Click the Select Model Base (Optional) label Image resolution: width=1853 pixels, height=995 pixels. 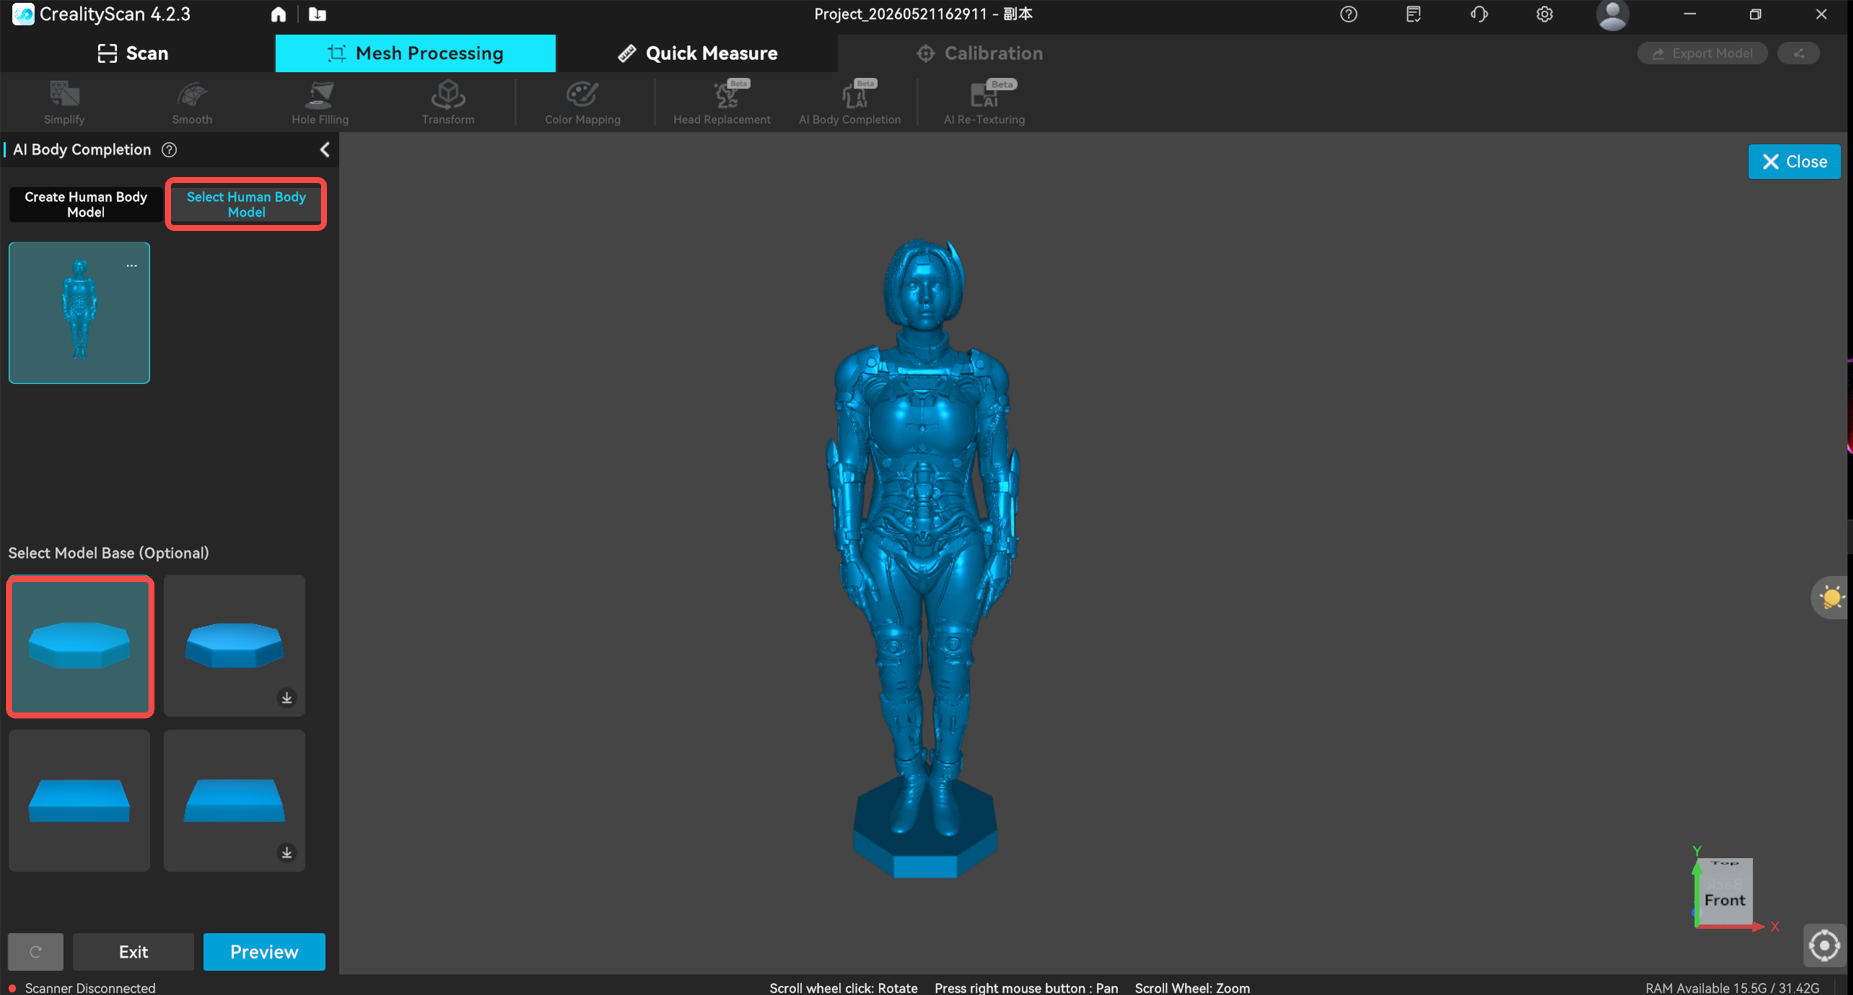[108, 553]
